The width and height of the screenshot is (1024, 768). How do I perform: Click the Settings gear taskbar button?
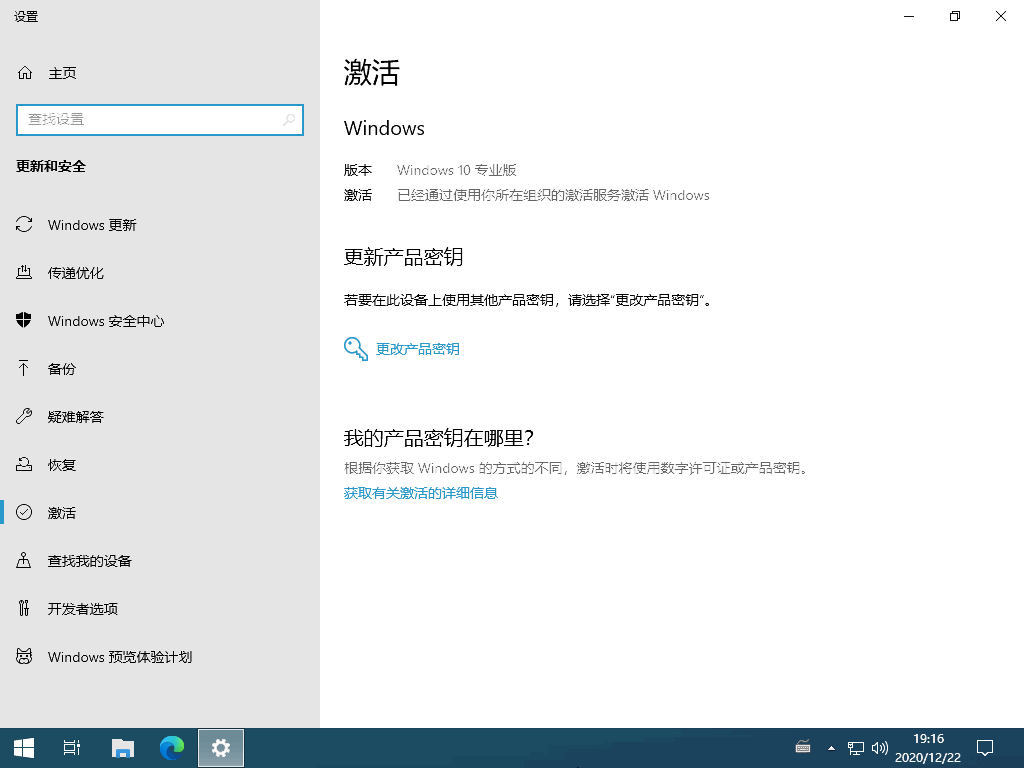click(221, 748)
